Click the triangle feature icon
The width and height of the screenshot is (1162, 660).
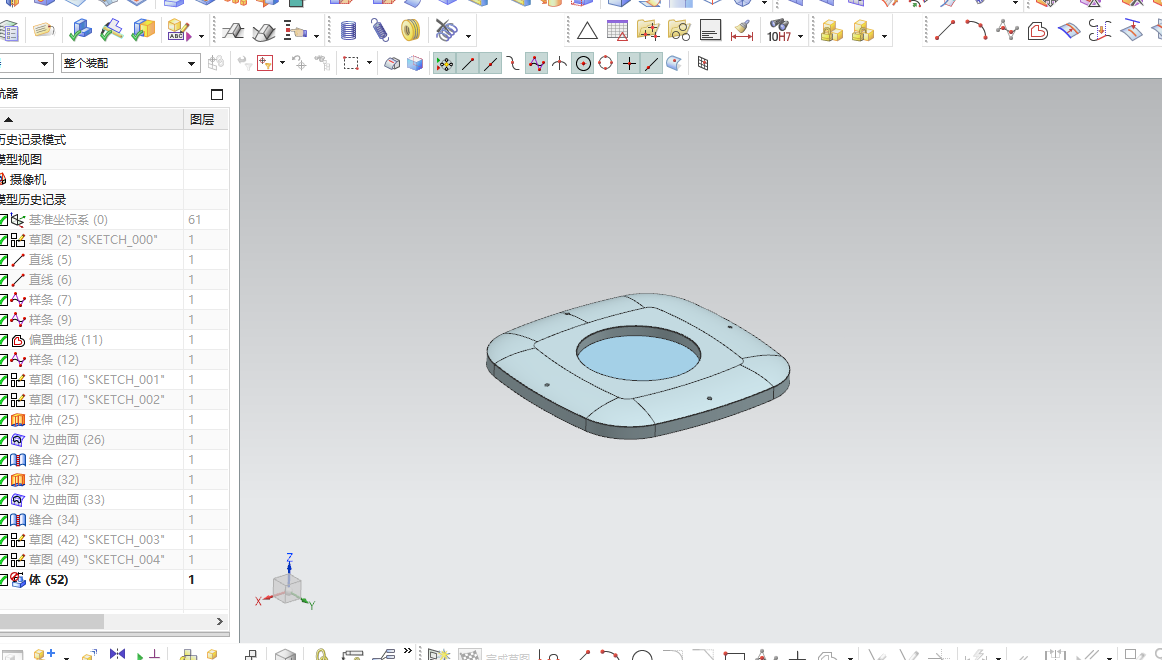click(587, 31)
